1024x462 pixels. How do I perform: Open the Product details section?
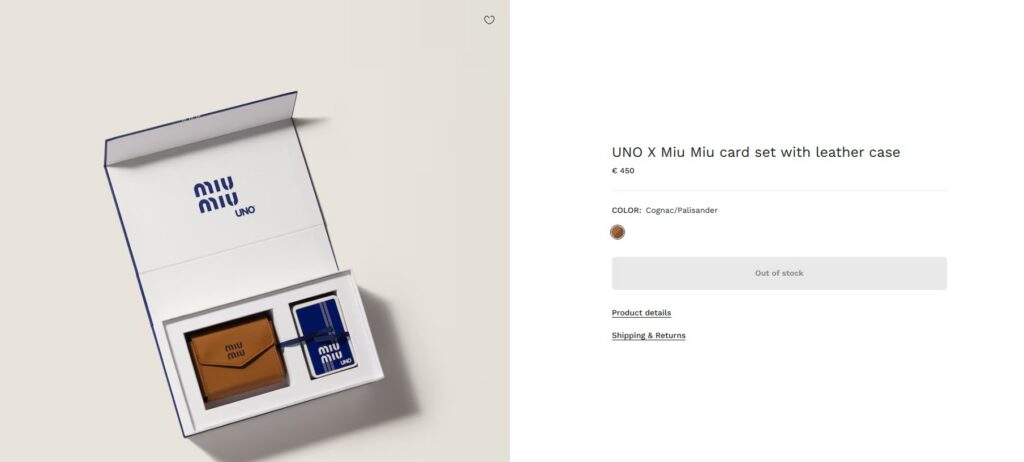(641, 312)
